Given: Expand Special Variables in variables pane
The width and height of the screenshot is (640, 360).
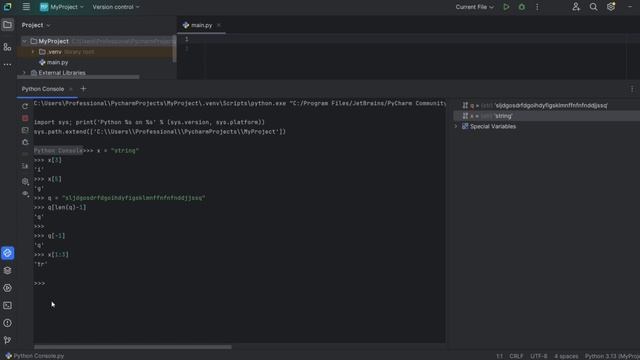Looking at the screenshot, I should (x=456, y=127).
